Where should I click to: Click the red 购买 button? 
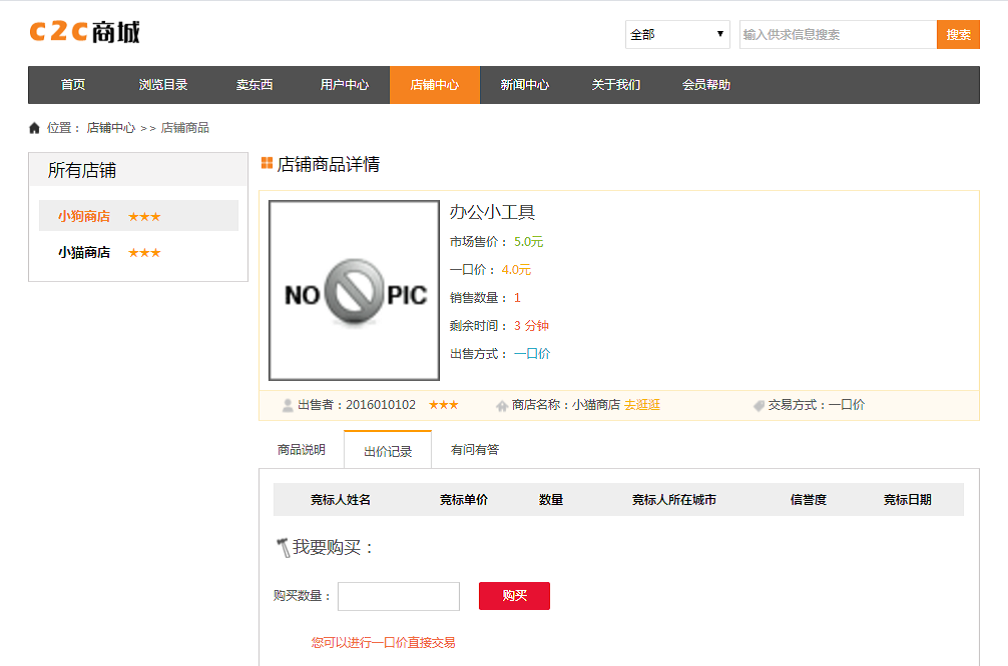coord(514,596)
